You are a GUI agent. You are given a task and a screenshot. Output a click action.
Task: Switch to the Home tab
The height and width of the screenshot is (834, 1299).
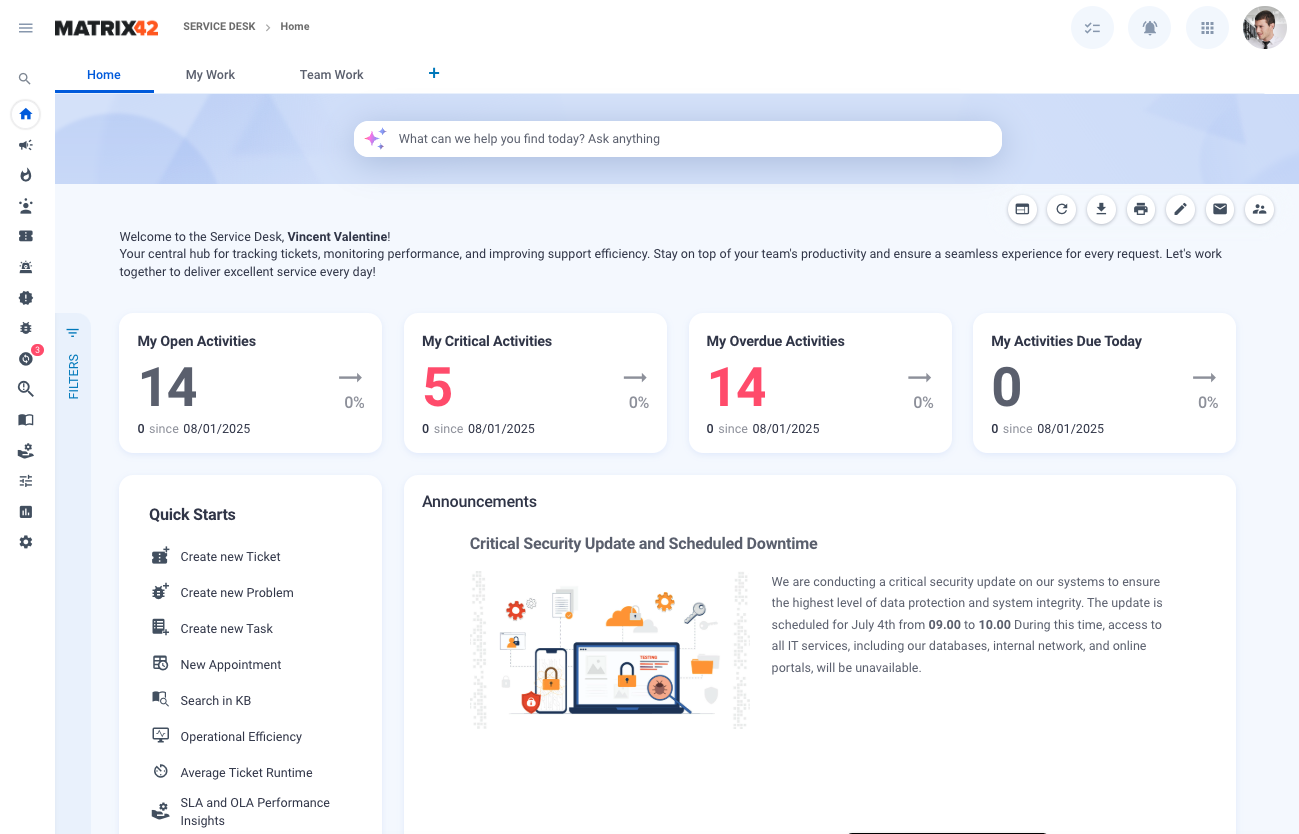pyautogui.click(x=104, y=75)
